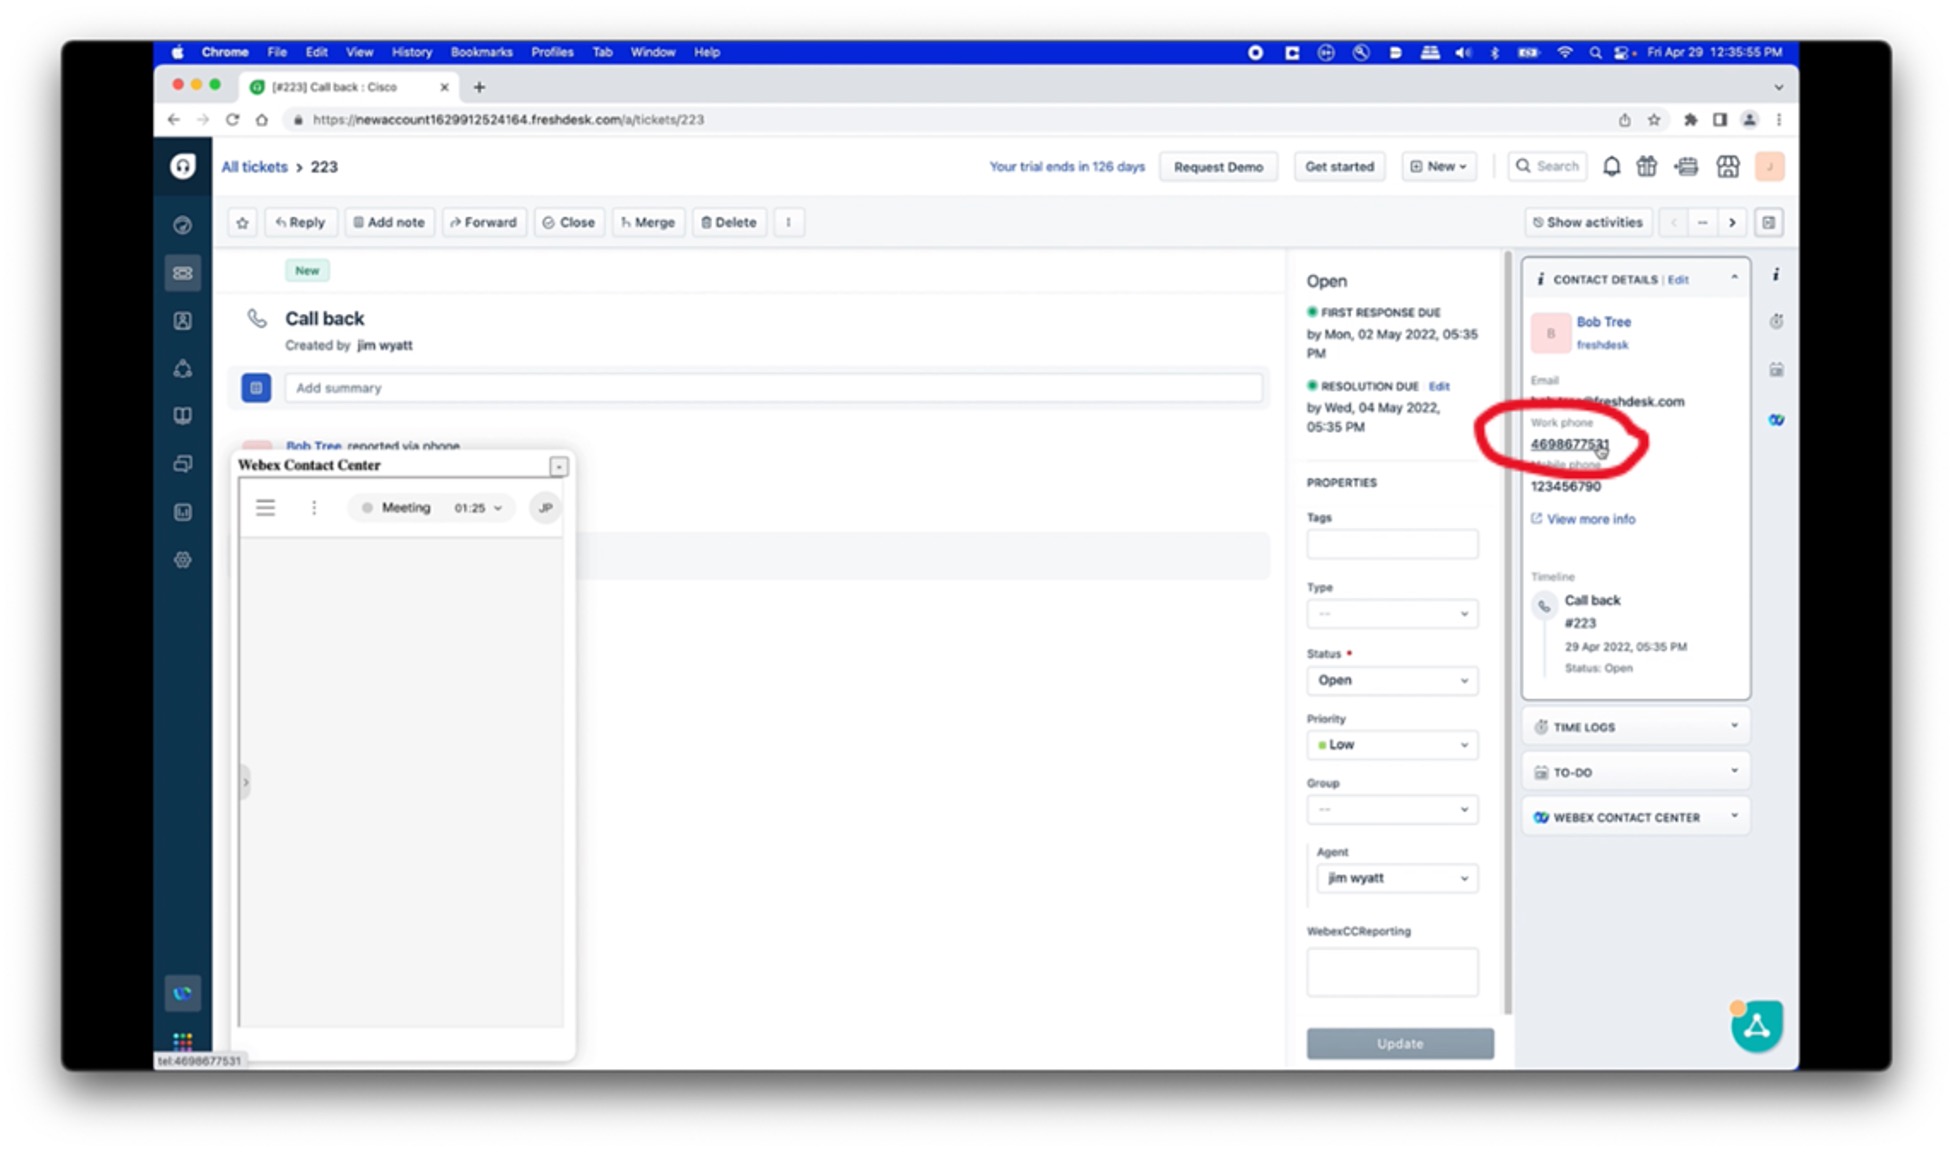Click View more info link
This screenshot has width=1954, height=1155.
click(x=1583, y=519)
